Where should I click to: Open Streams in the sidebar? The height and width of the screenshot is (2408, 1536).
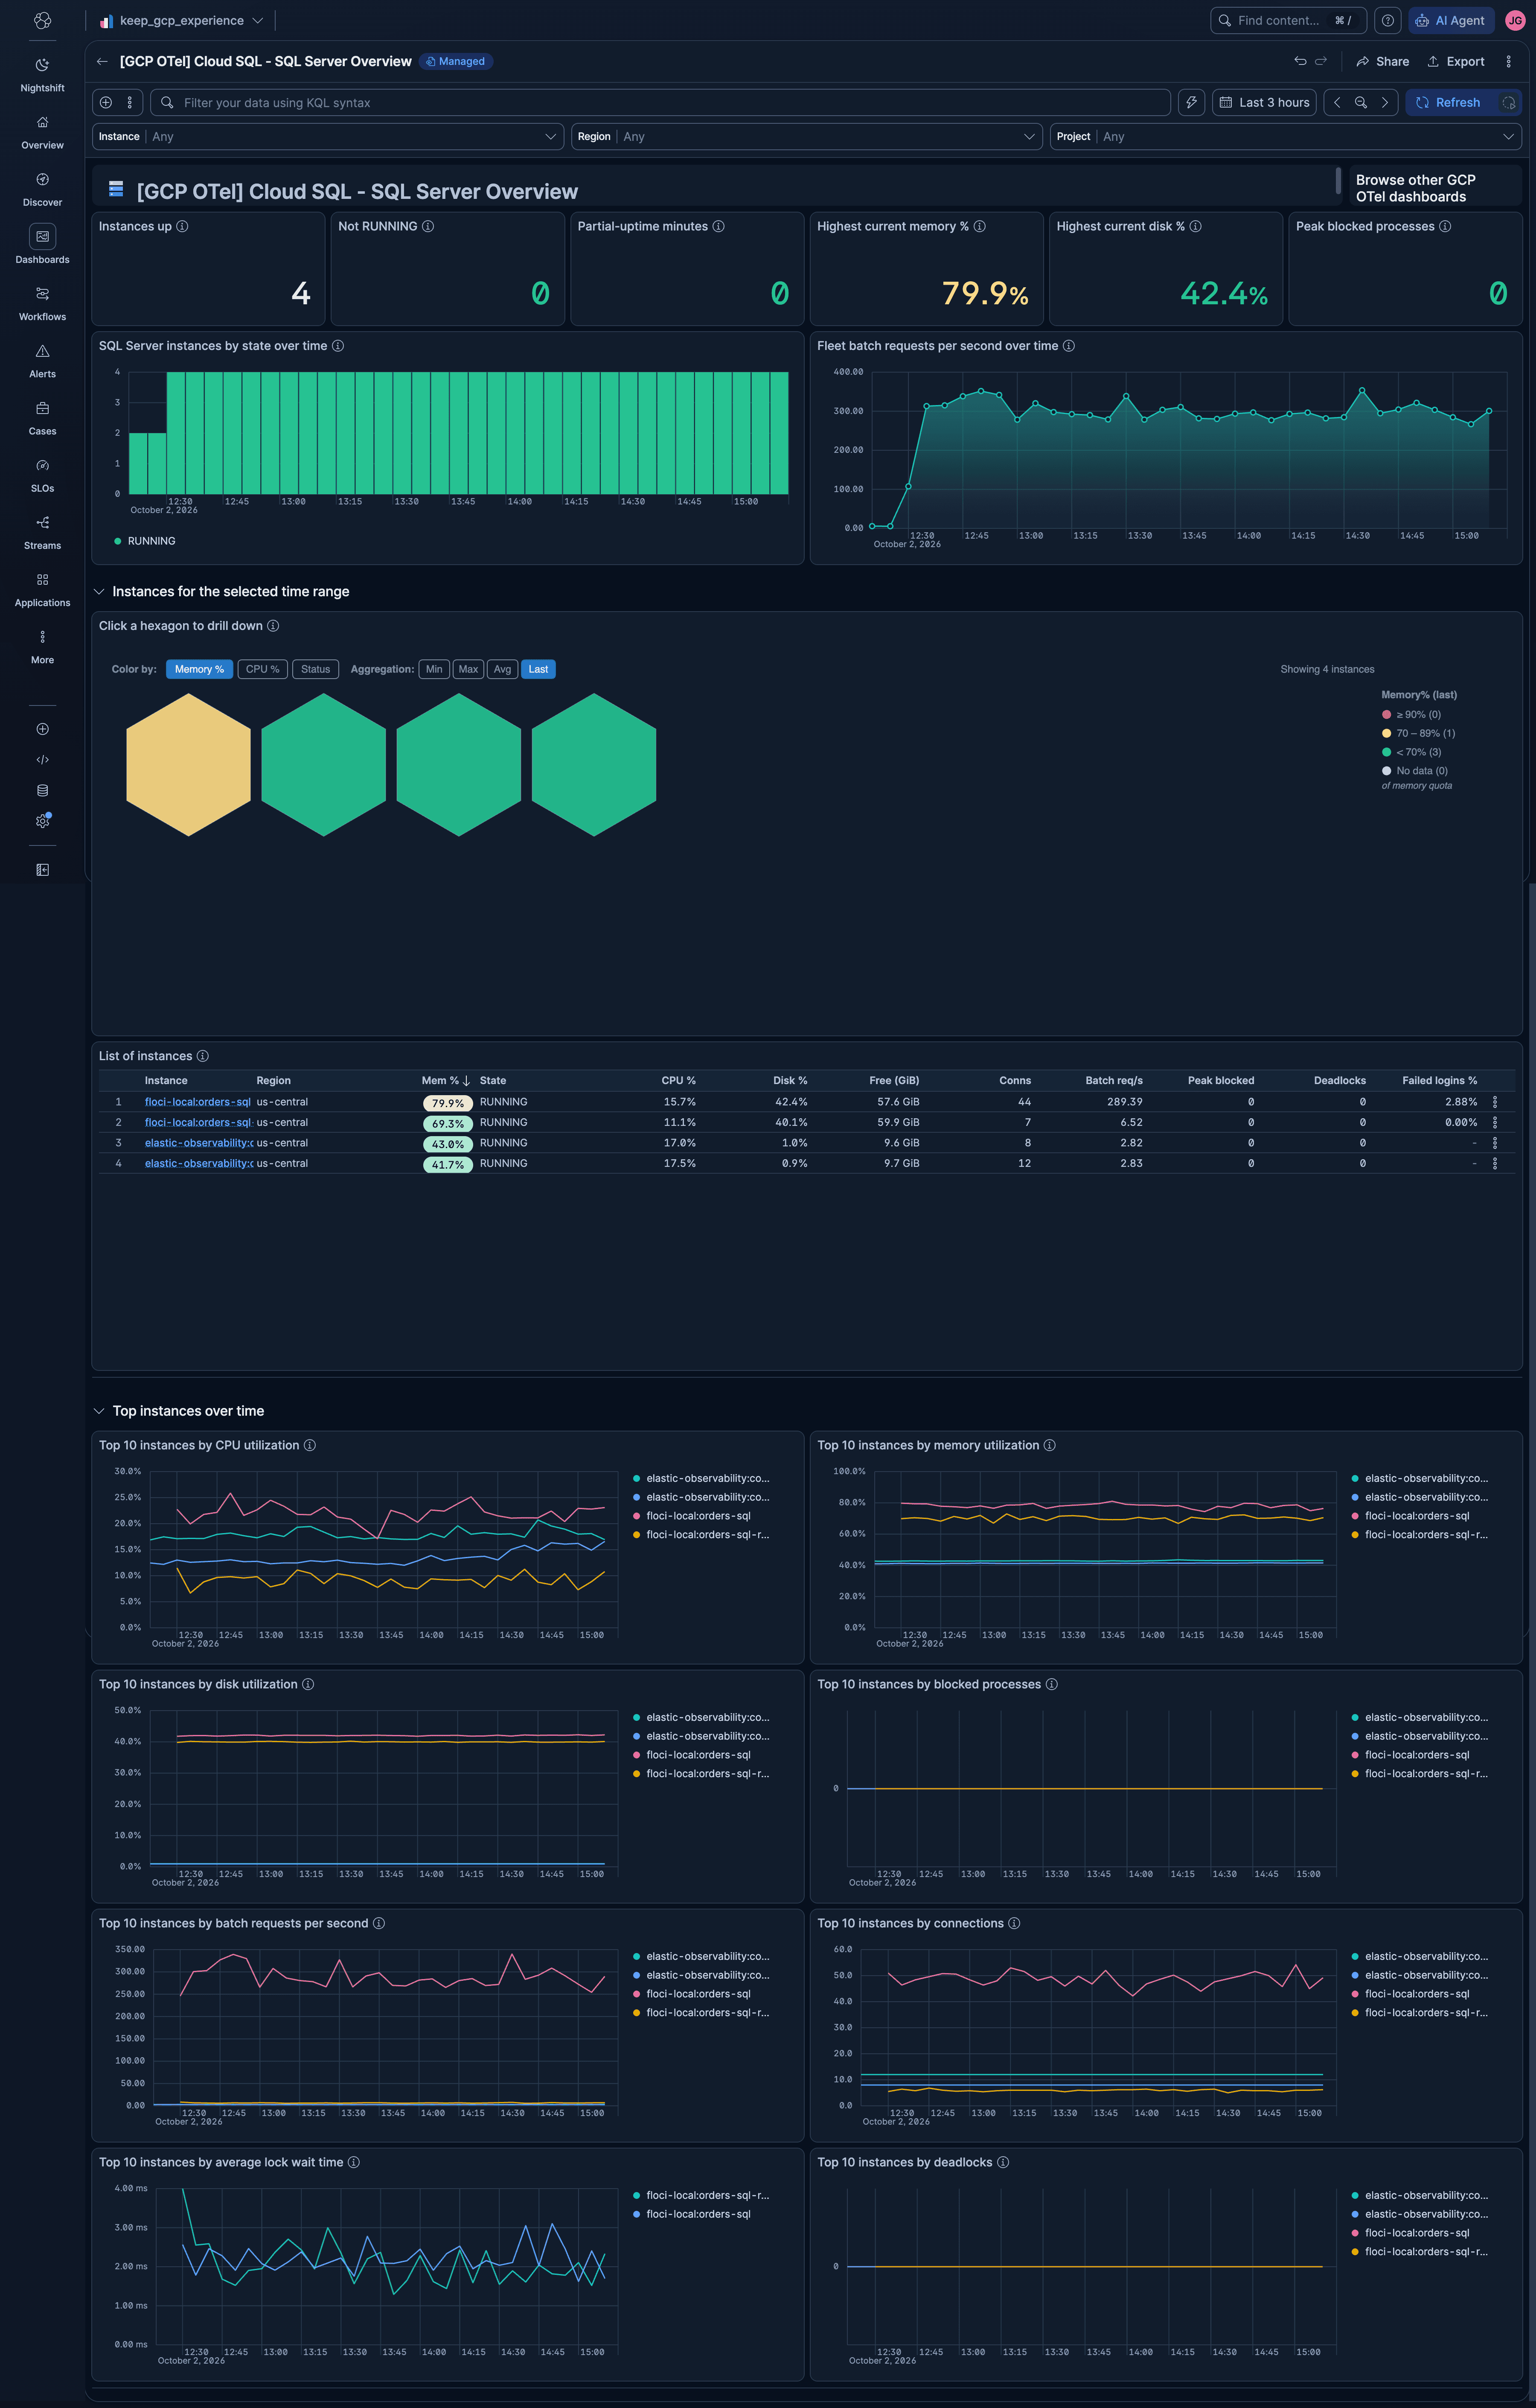(42, 532)
